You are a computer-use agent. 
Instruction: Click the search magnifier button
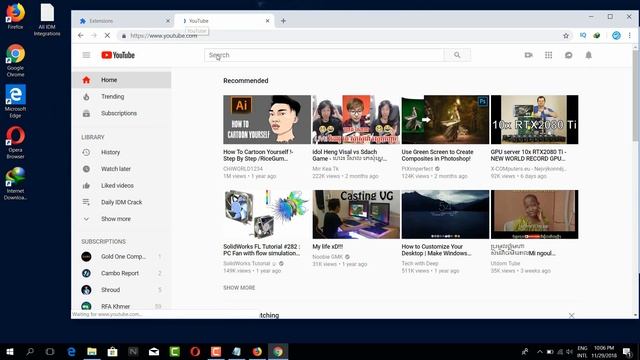457,55
